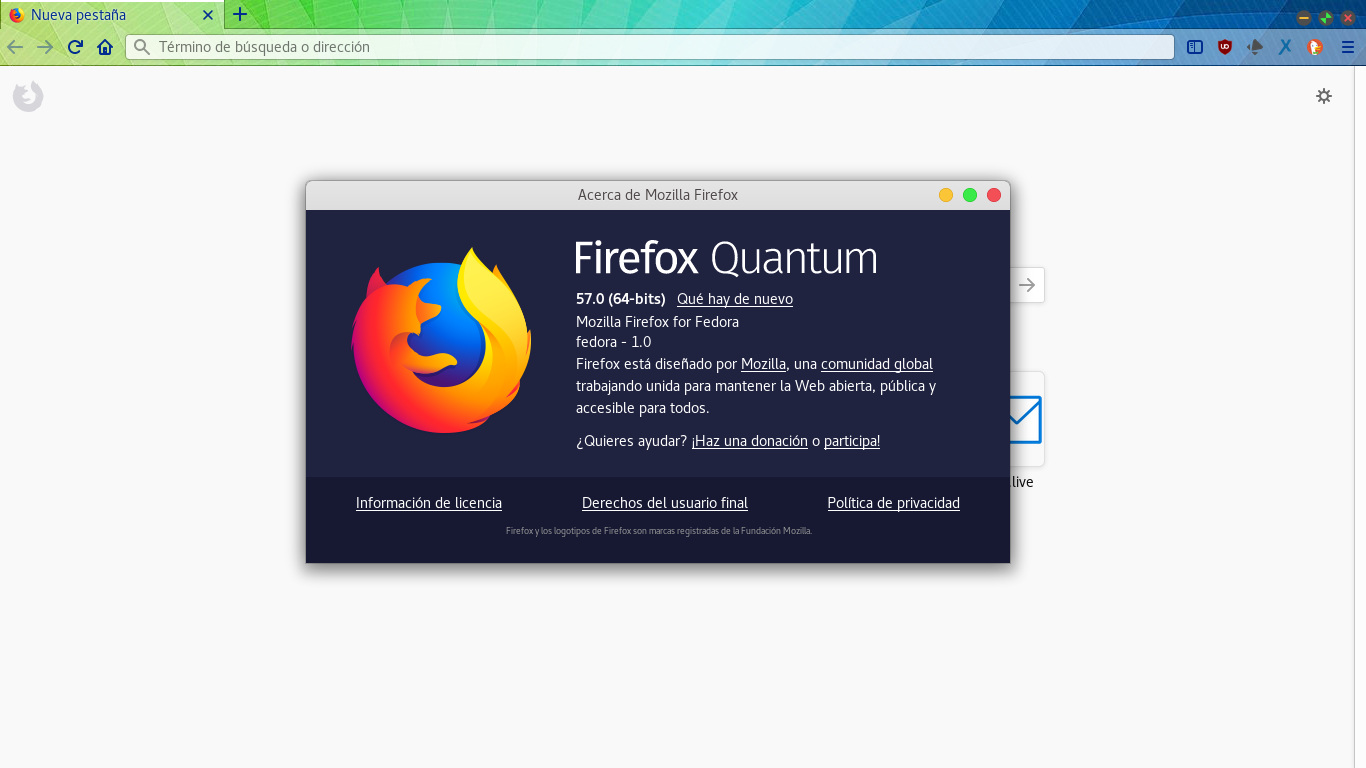The image size is (1366, 768).
Task: Open new tab page settings gear
Action: point(1324,96)
